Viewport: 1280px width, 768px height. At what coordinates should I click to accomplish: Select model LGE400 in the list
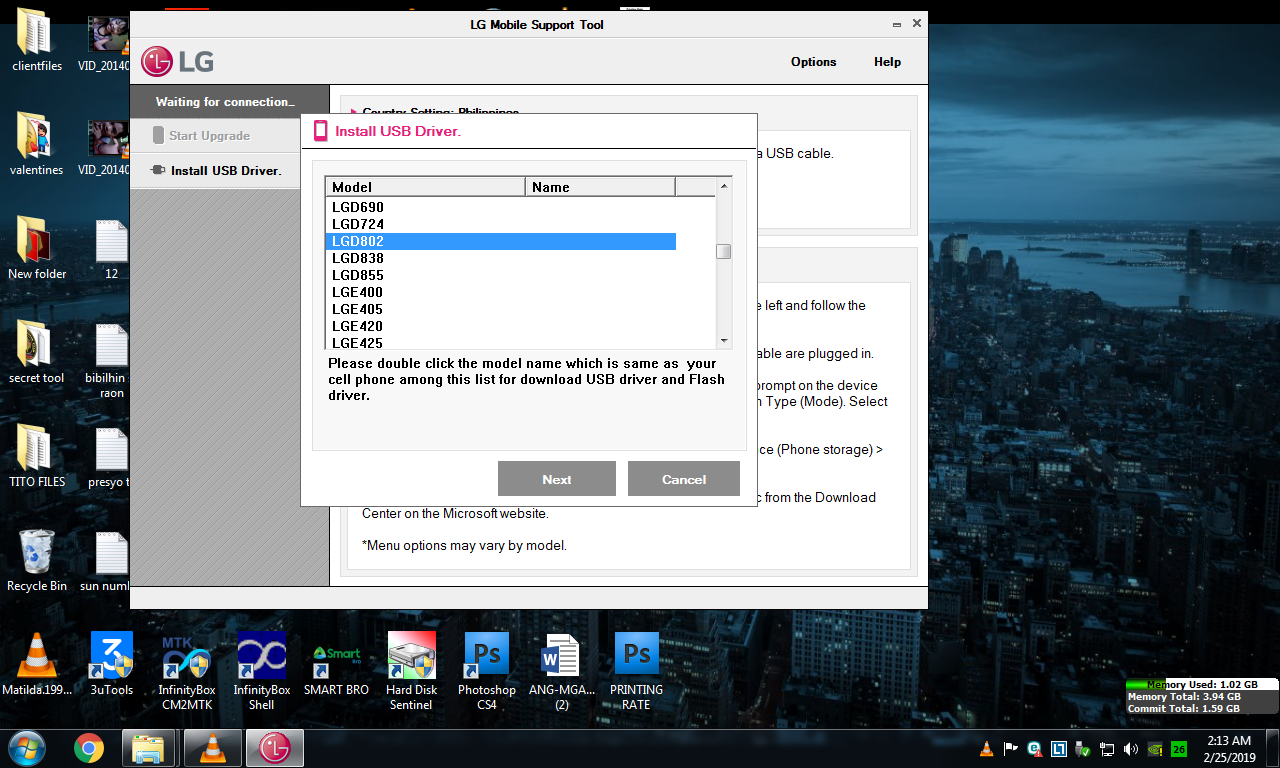tap(501, 292)
